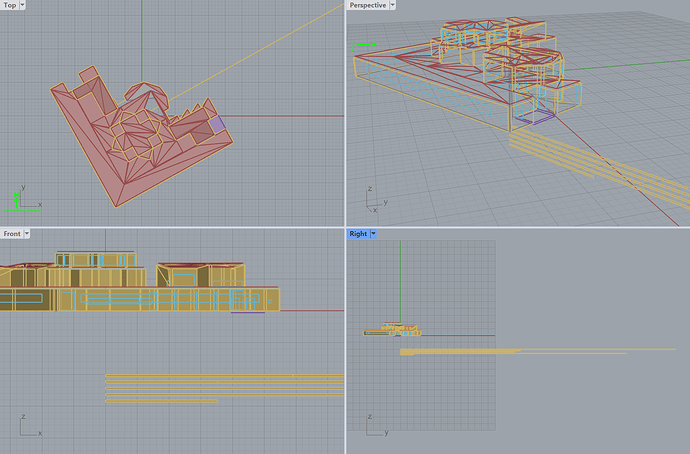Image resolution: width=690 pixels, height=454 pixels.
Task: Click the Perspective viewport title label
Action: click(366, 5)
